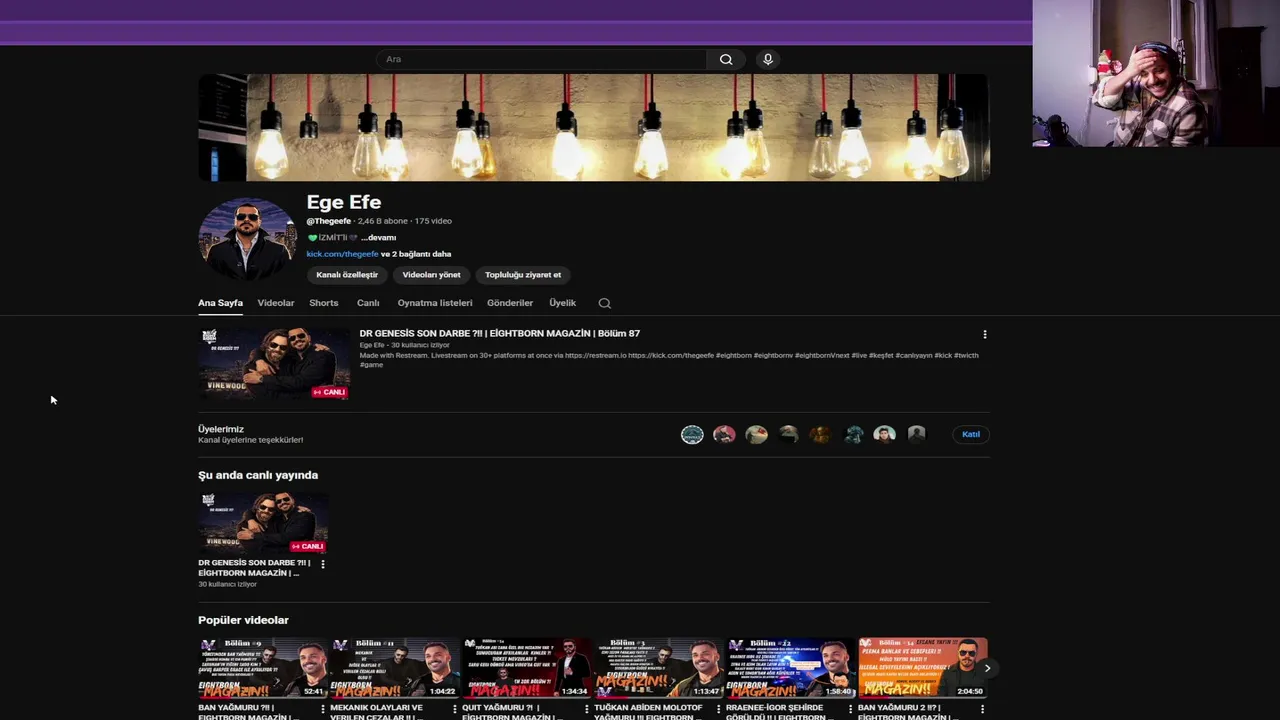This screenshot has height=720, width=1280.
Task: Open the RRAENEE-İGOR ŞEHİRDE GÖRÜLDÜ thumbnail
Action: (x=791, y=668)
